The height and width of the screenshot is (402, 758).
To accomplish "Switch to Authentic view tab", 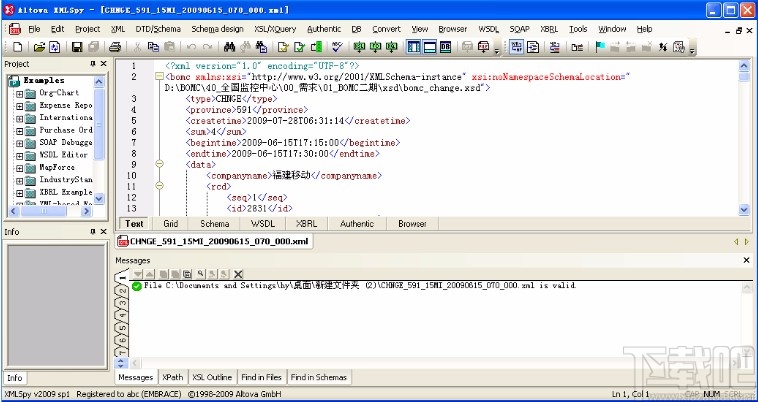I will [x=357, y=224].
